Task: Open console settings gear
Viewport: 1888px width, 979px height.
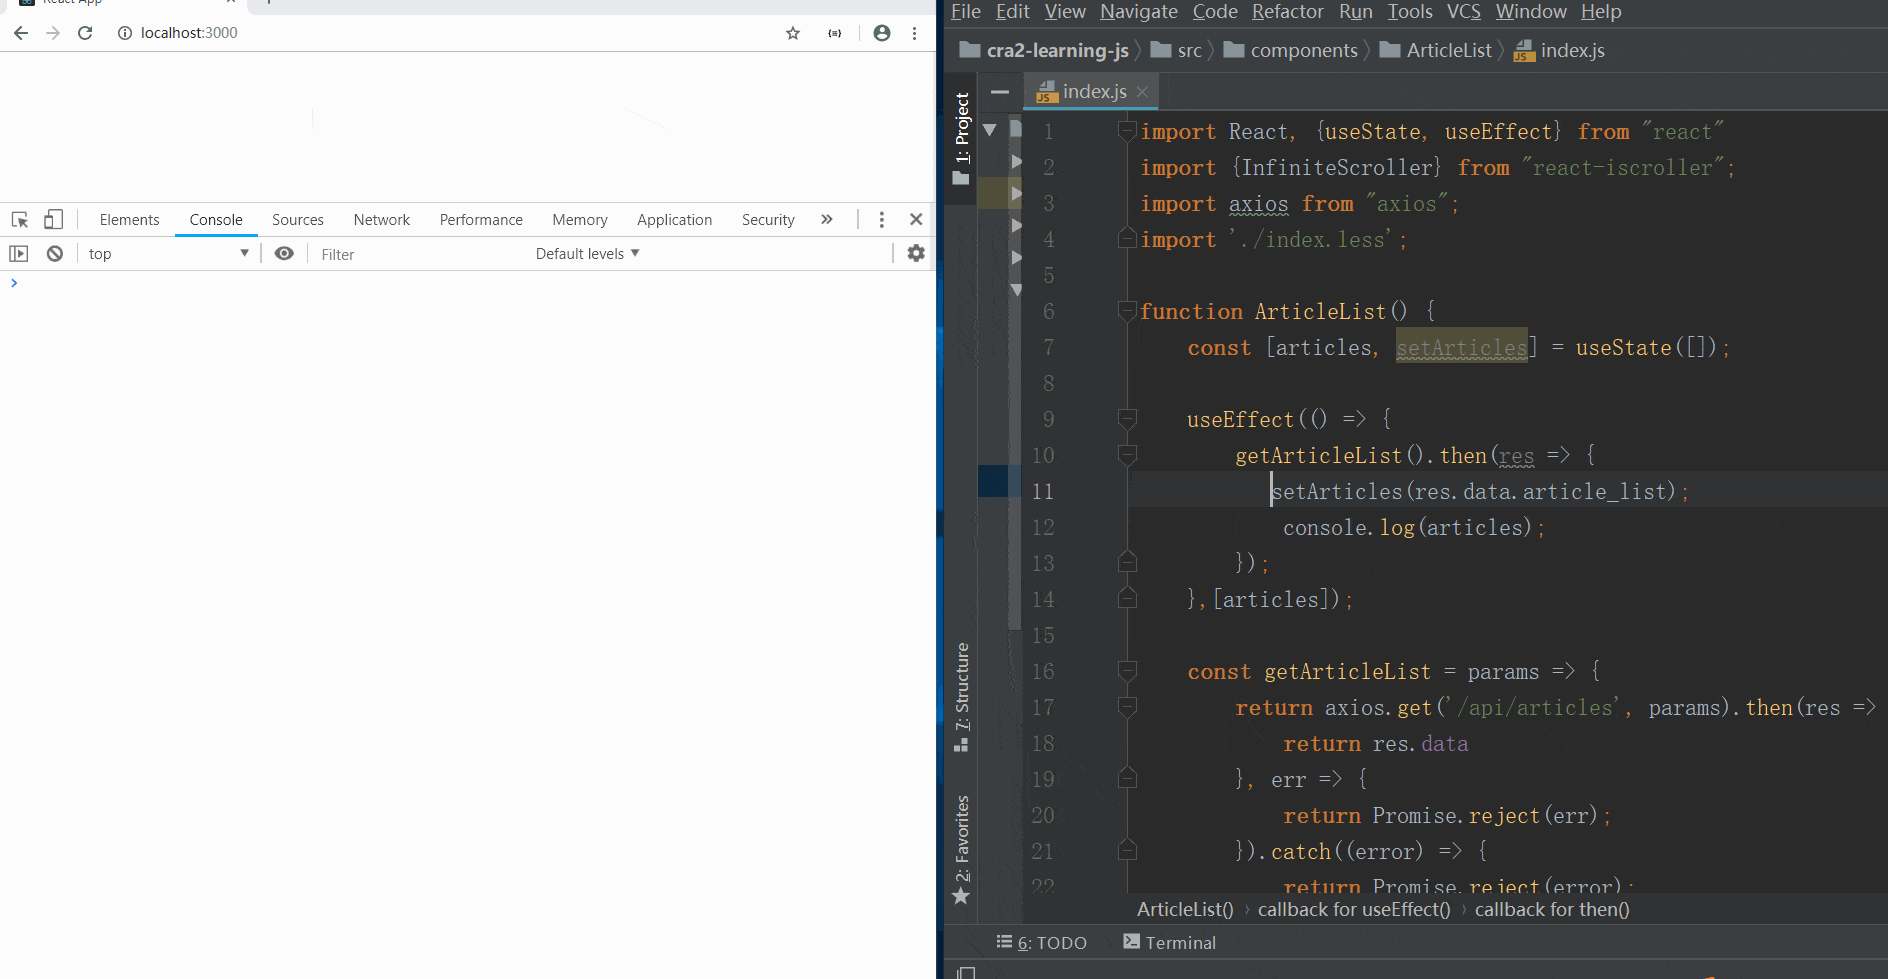Action: point(915,254)
